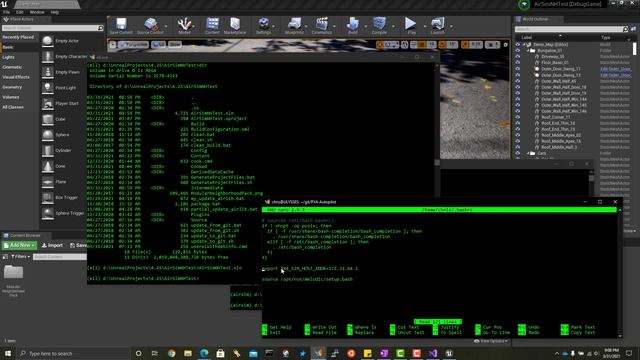Viewport: 640px width, 360px height.
Task: Open the File menu
Action: pyautogui.click(x=7, y=12)
